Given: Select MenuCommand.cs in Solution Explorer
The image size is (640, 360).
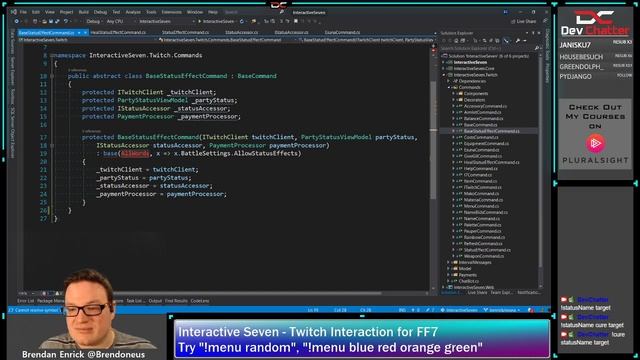Looking at the screenshot, I should tap(481, 206).
